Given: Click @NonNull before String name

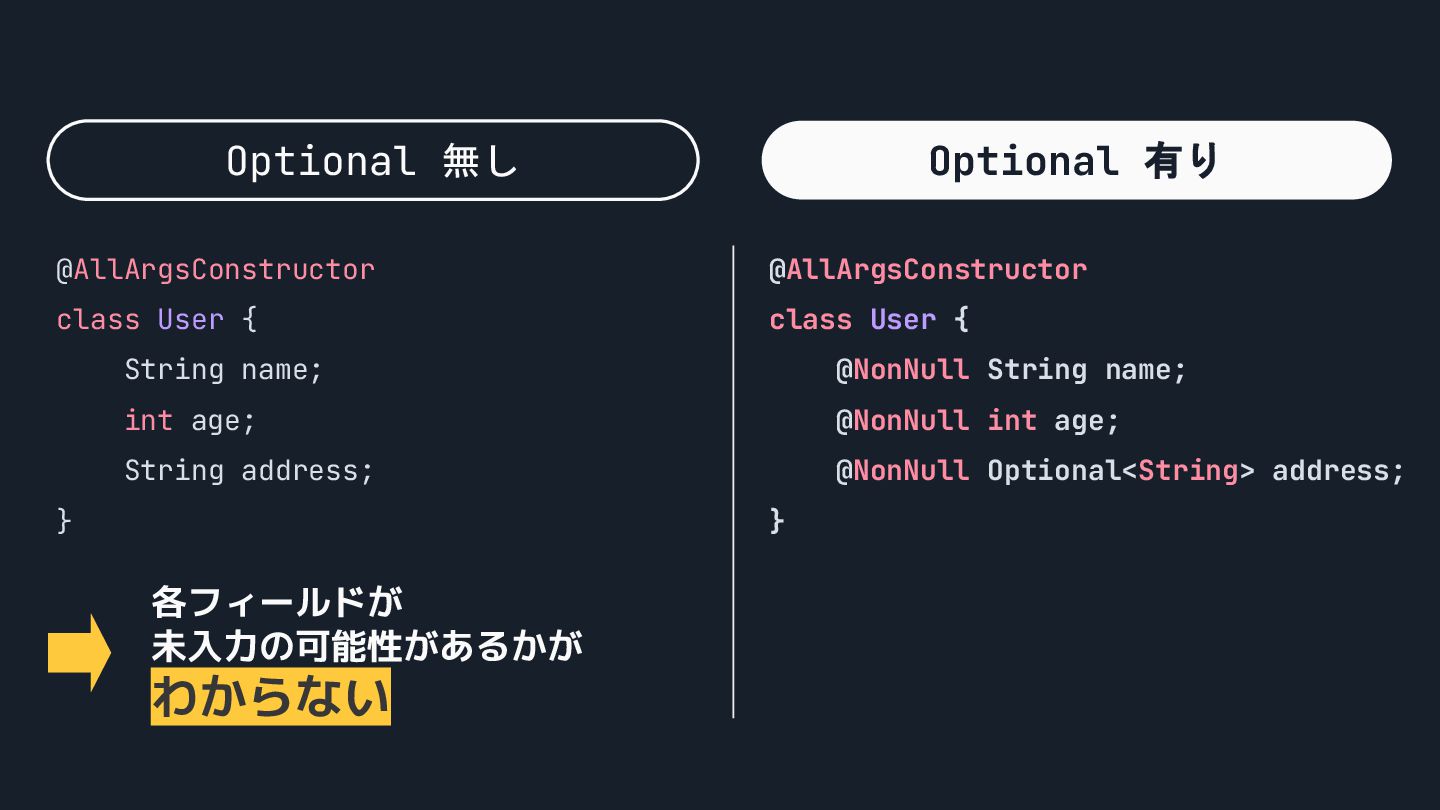Looking at the screenshot, I should 902,370.
